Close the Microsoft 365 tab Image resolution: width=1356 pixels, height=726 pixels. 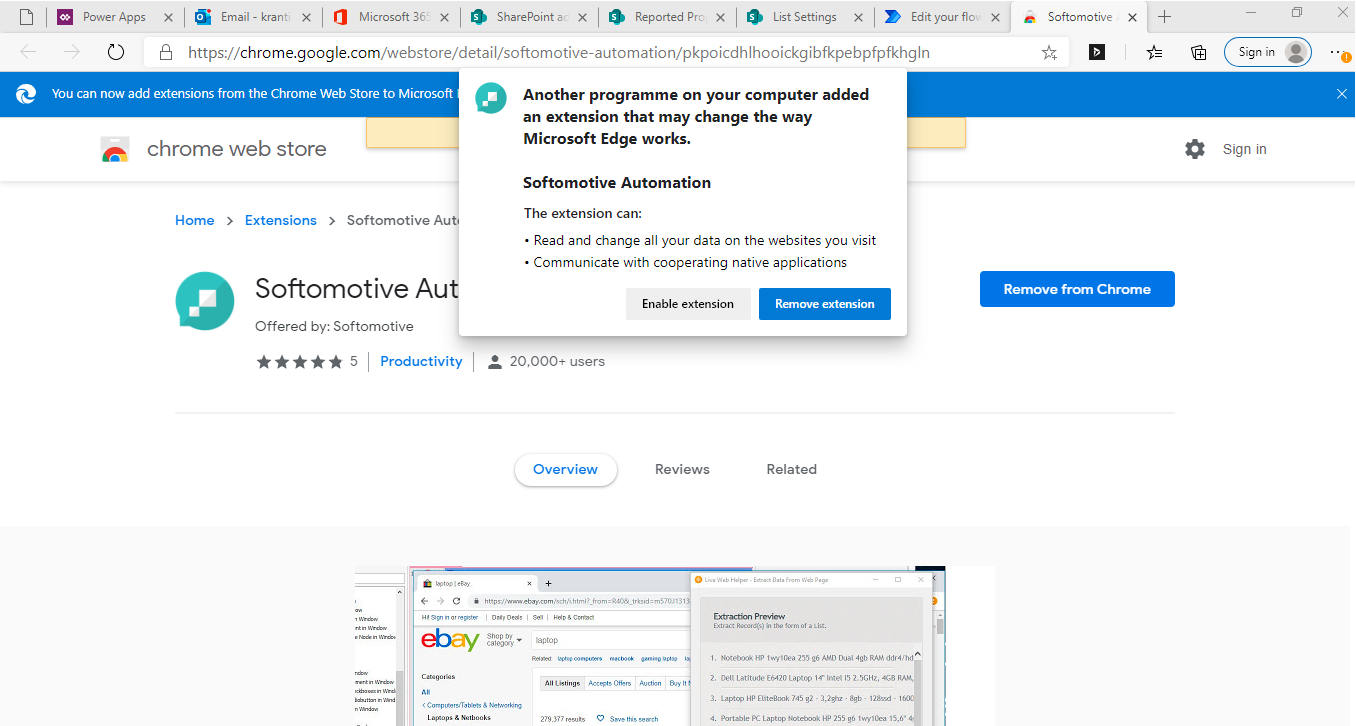click(444, 17)
